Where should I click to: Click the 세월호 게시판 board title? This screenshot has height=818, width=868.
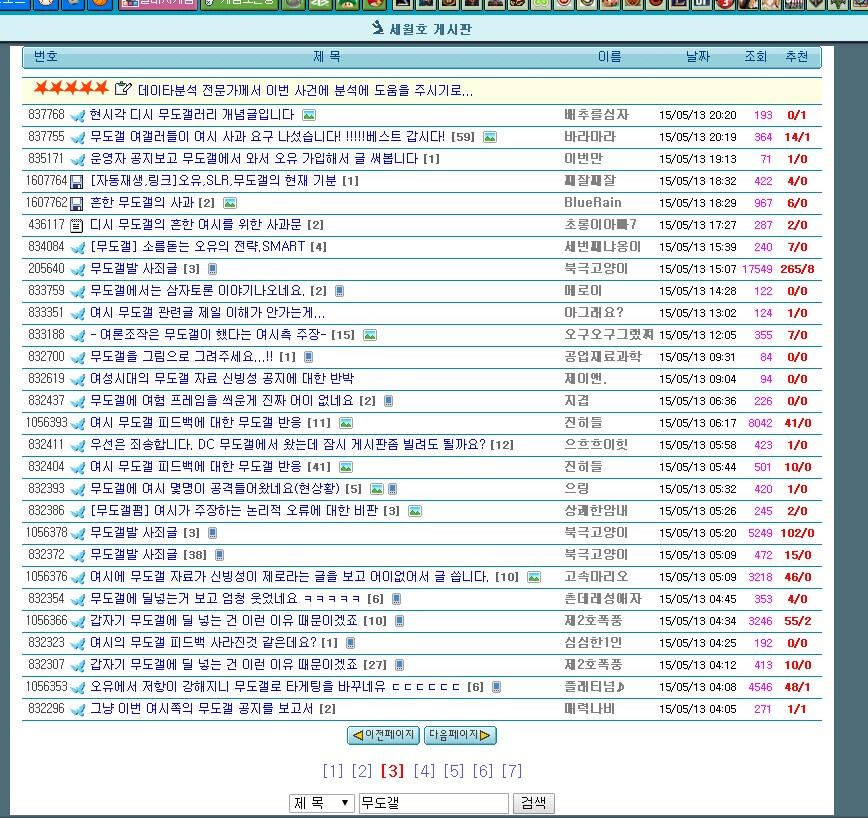[x=430, y=29]
